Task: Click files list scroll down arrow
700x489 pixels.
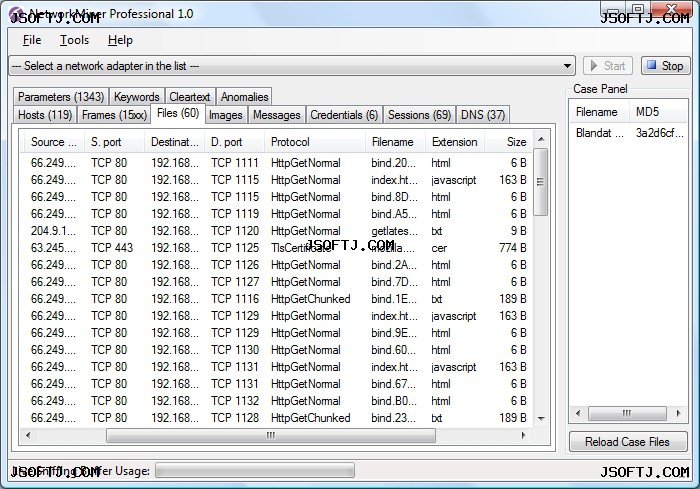Action: coord(541,418)
